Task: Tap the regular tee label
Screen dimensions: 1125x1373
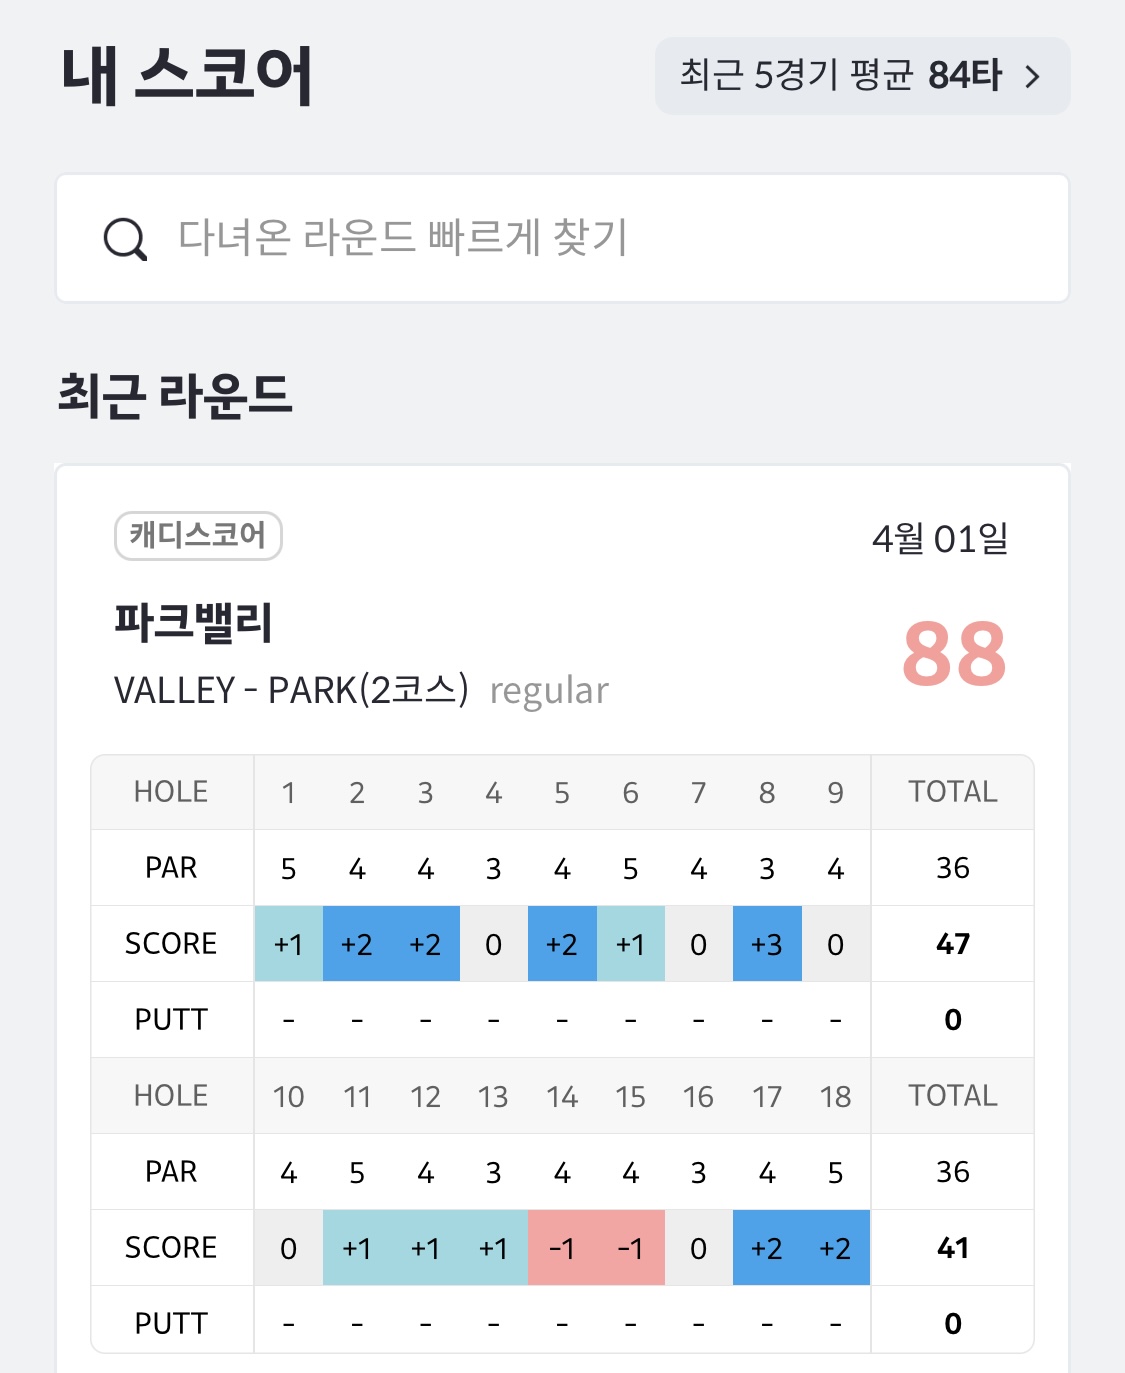Action: [x=549, y=691]
